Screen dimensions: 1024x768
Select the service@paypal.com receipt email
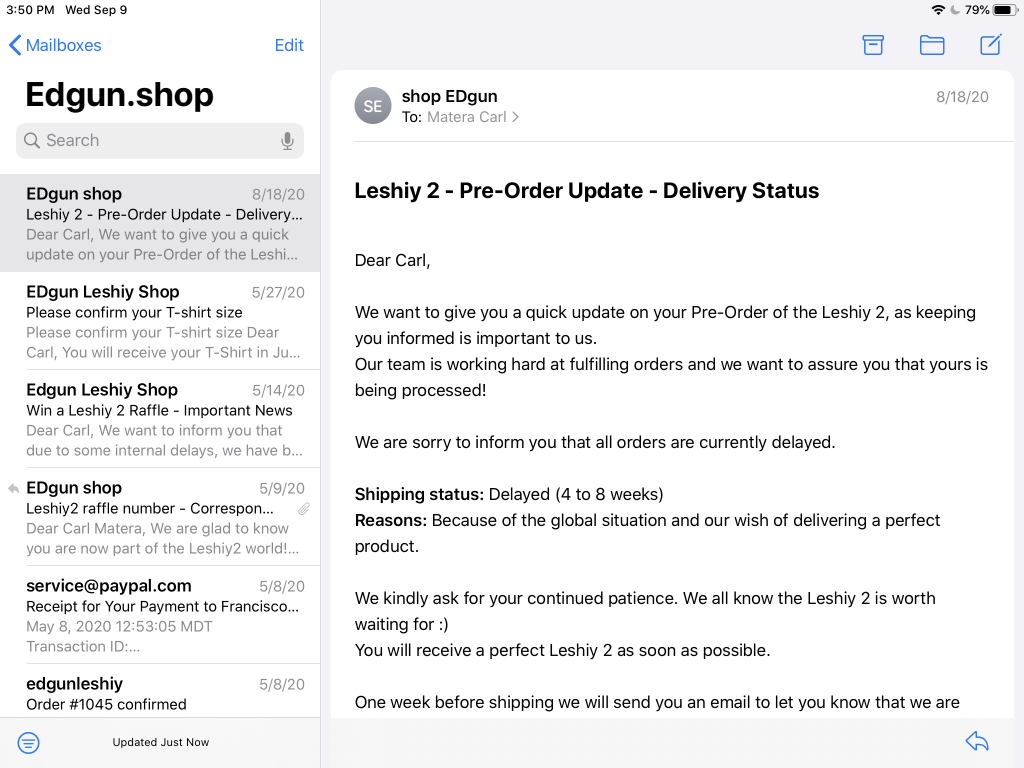click(160, 615)
